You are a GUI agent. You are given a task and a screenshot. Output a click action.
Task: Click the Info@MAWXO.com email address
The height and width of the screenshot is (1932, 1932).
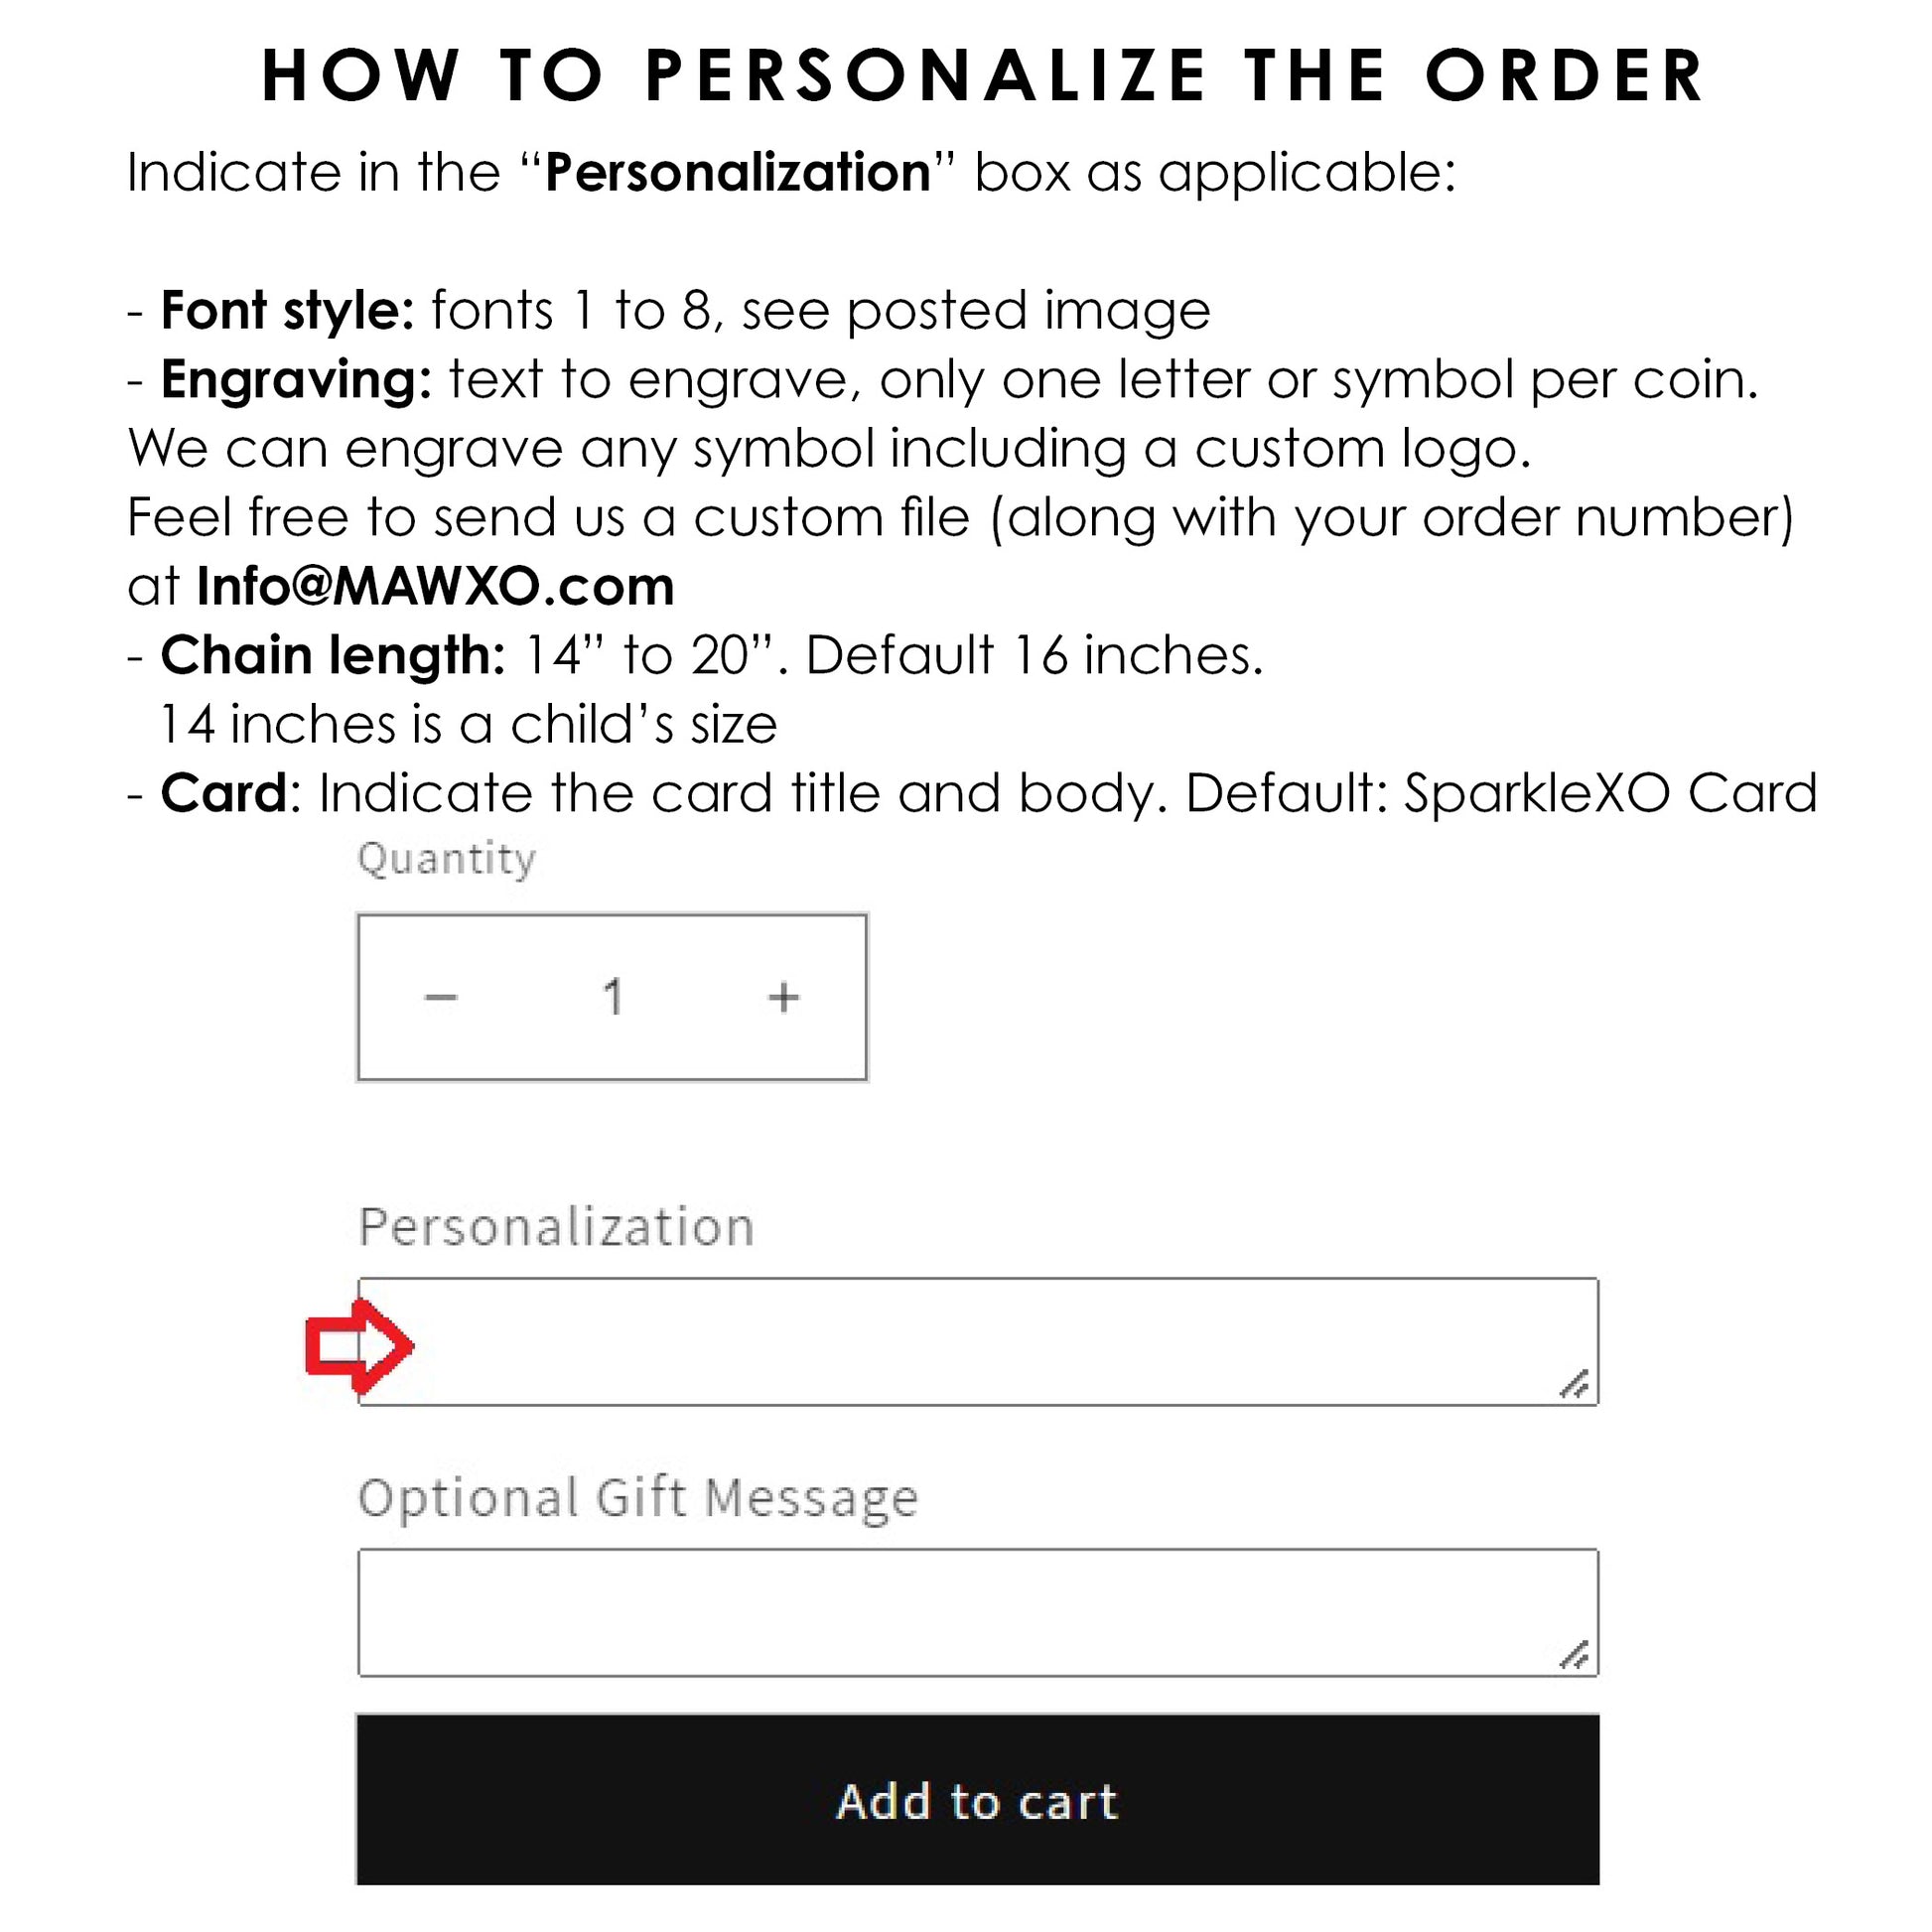436,587
